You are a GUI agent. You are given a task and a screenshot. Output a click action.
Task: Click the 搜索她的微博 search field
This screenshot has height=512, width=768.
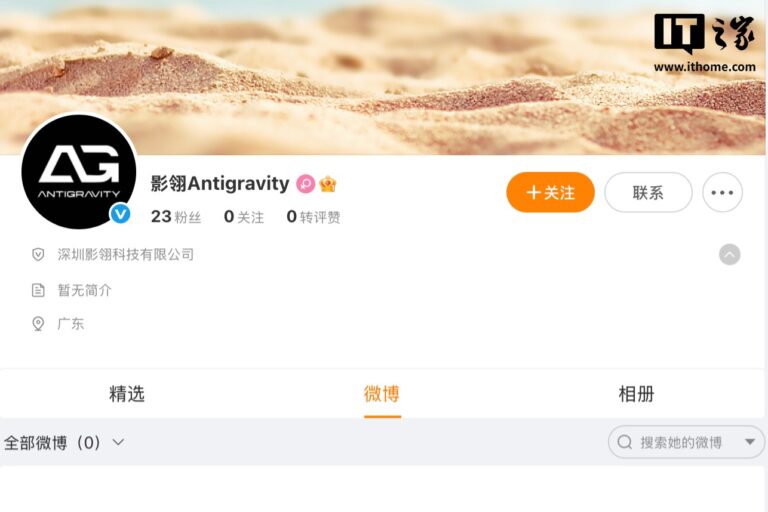[686, 442]
